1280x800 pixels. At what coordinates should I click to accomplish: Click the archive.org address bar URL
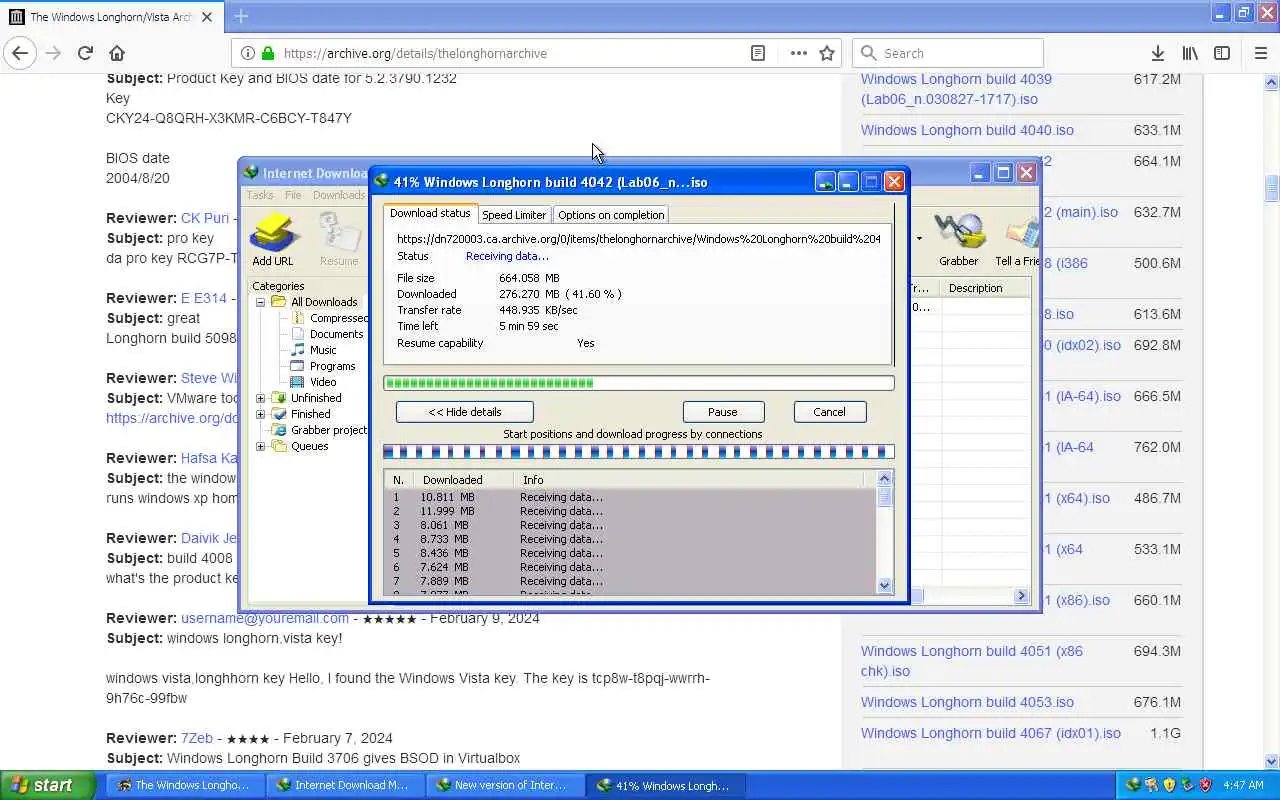click(415, 53)
